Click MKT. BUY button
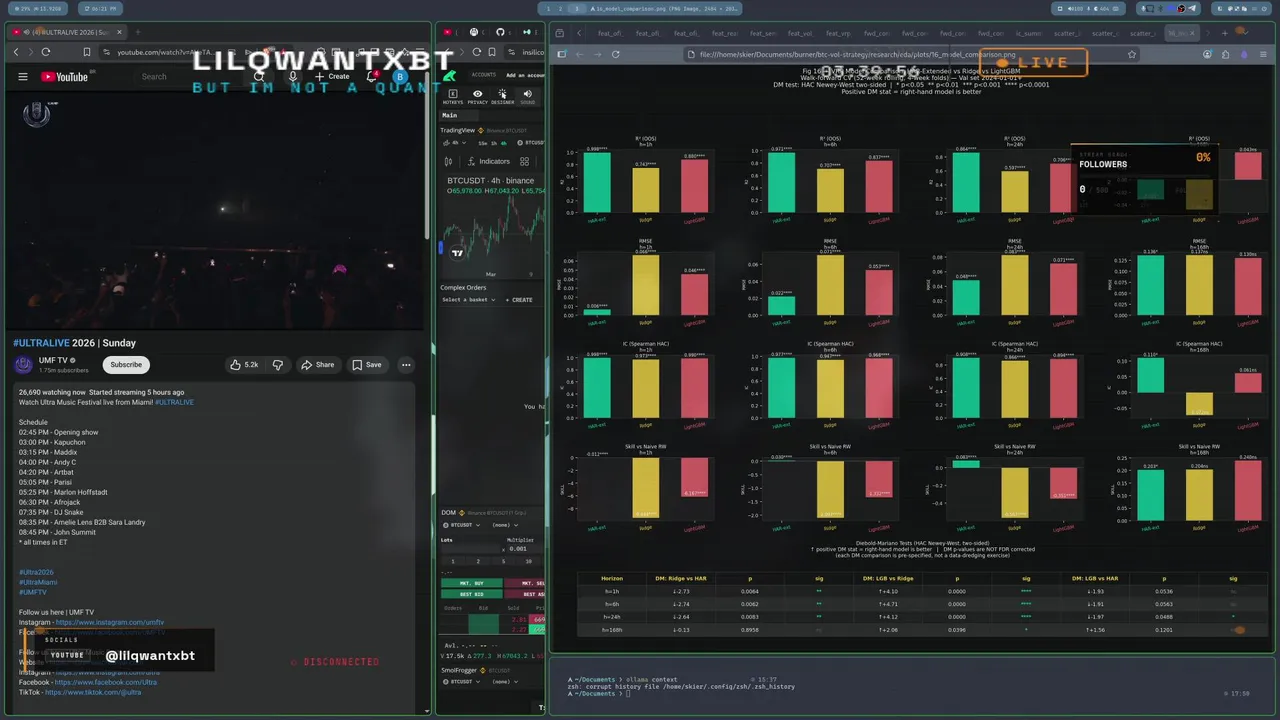Viewport: 1280px width, 720px height. coord(471,583)
